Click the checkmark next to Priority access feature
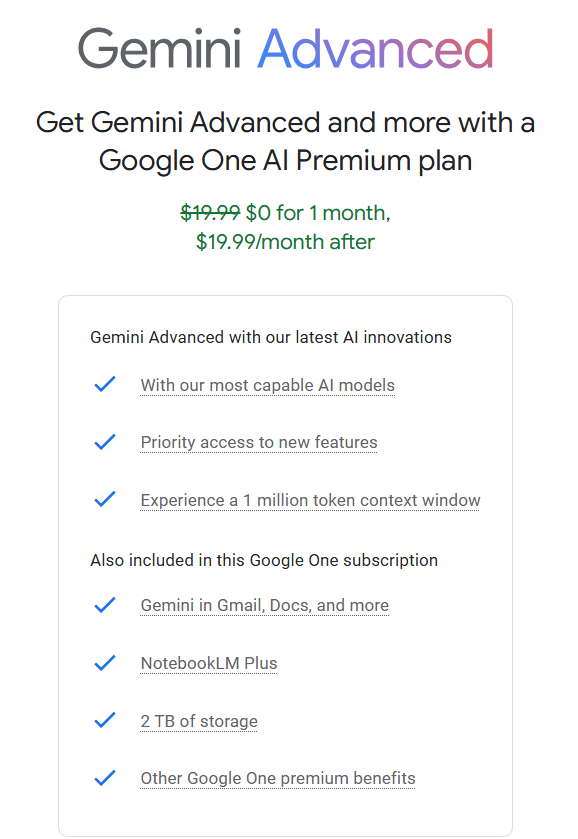 [x=104, y=442]
